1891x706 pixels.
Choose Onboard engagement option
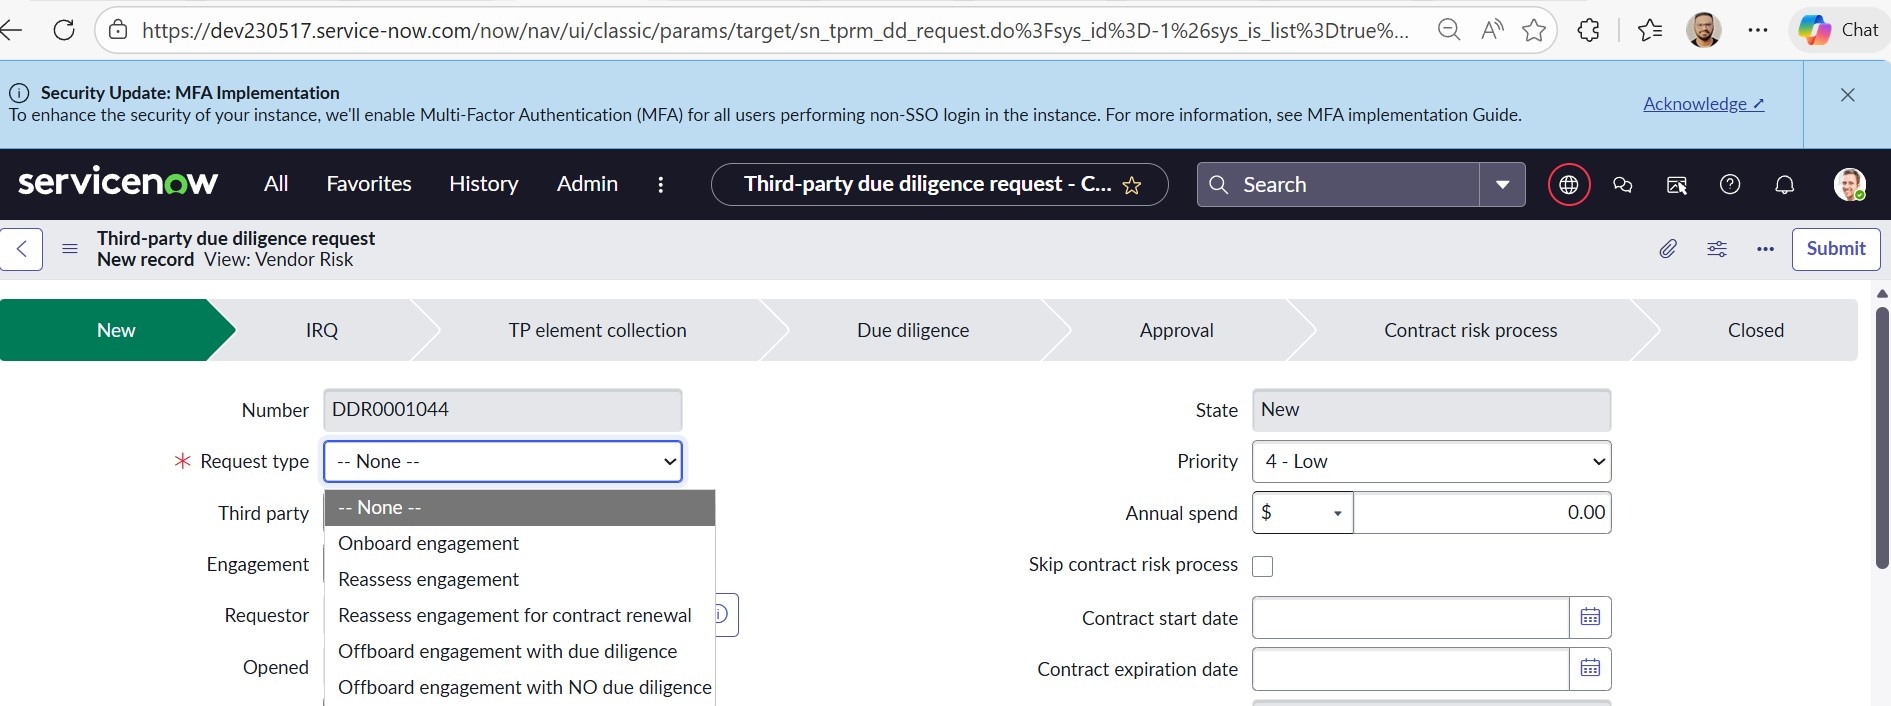tap(520, 543)
